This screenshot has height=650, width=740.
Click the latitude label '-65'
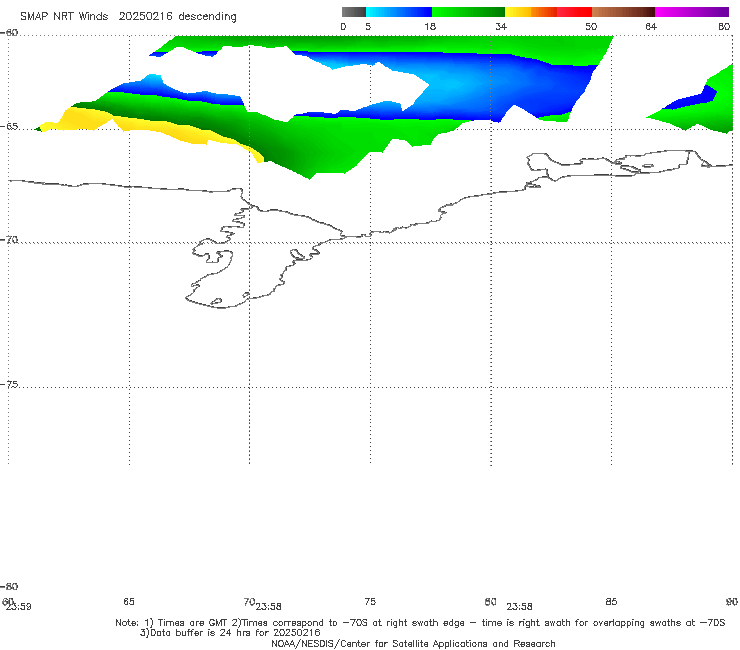9,127
